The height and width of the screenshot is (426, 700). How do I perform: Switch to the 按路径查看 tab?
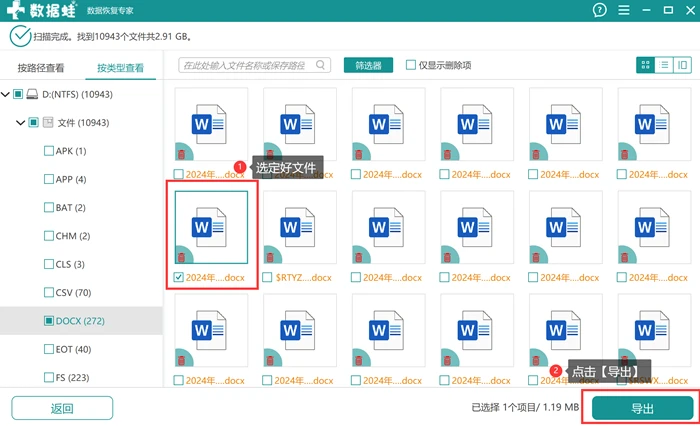(41, 68)
